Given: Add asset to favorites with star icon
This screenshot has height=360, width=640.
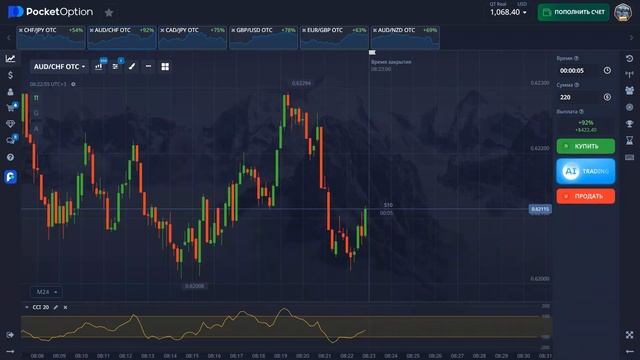Looking at the screenshot, I should click(x=109, y=13).
